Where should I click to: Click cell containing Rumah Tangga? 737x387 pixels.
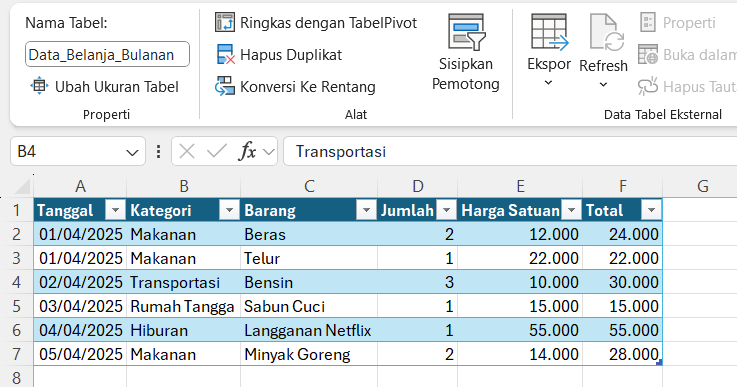tap(183, 306)
